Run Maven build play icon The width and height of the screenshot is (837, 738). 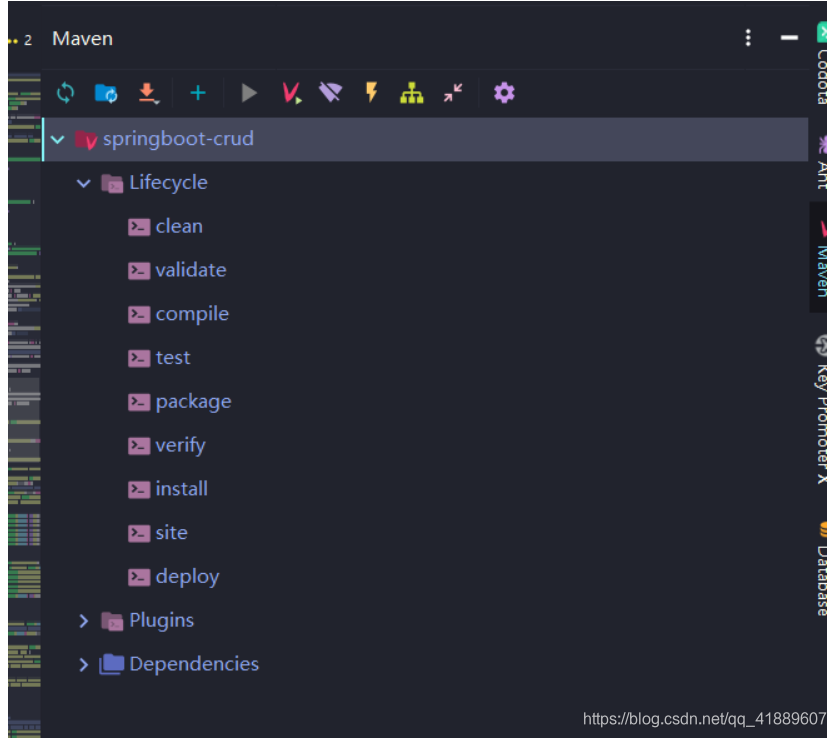(x=249, y=93)
